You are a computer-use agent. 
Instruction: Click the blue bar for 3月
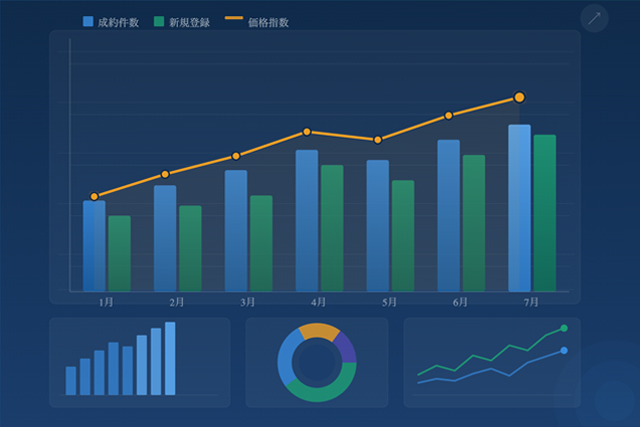236,231
